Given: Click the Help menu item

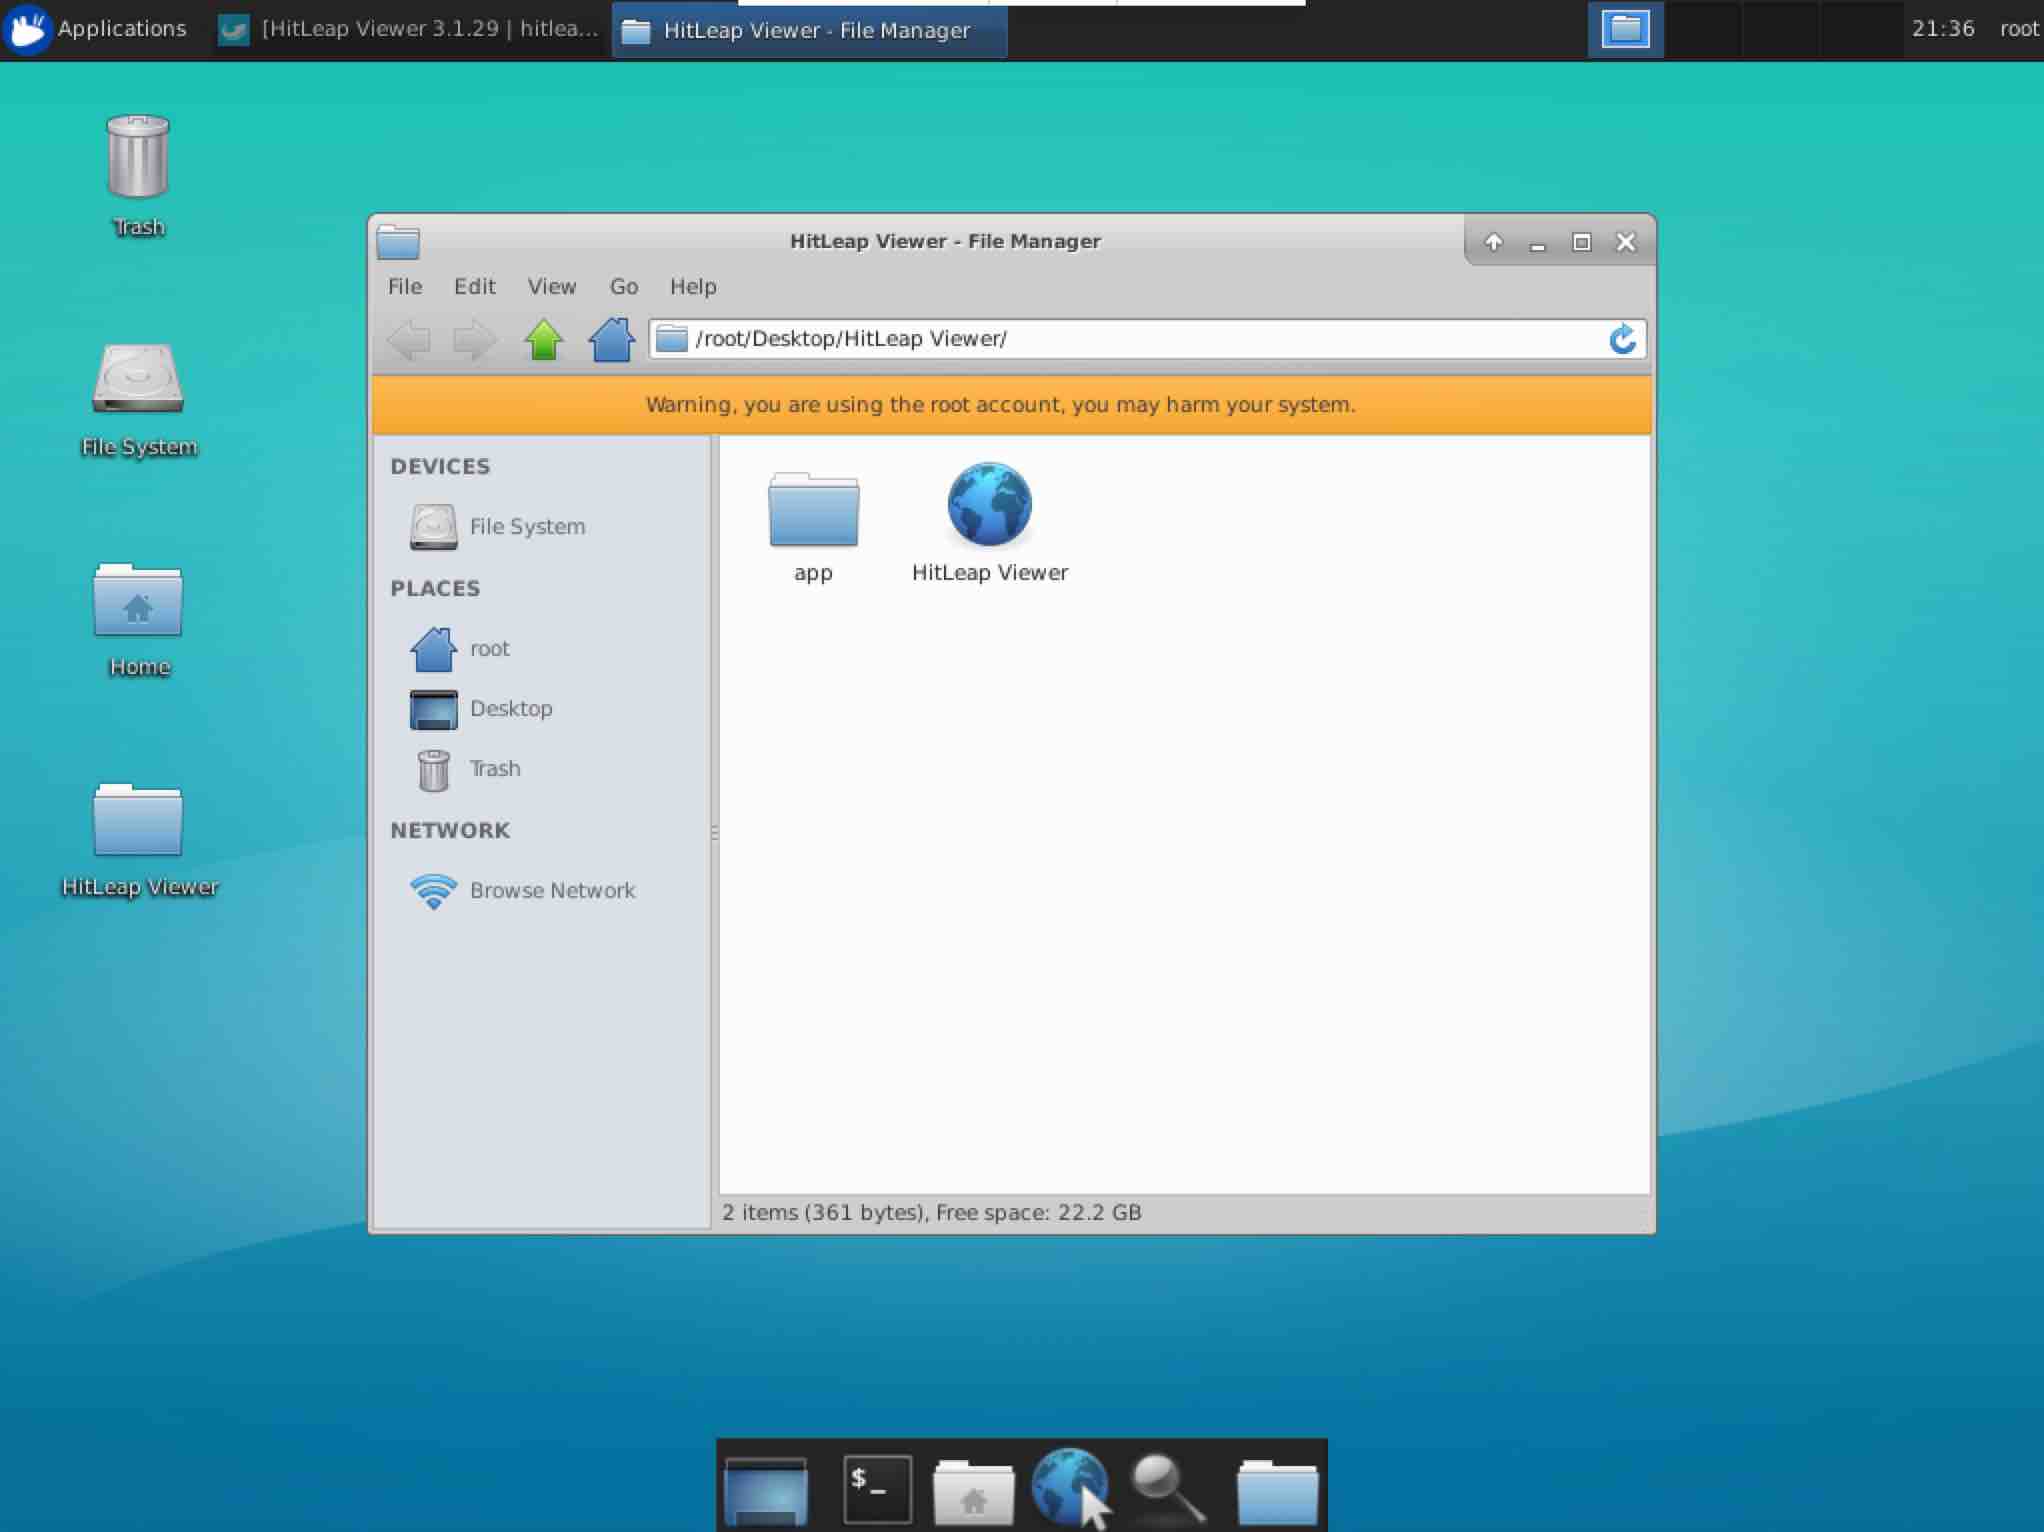Looking at the screenshot, I should [x=692, y=286].
